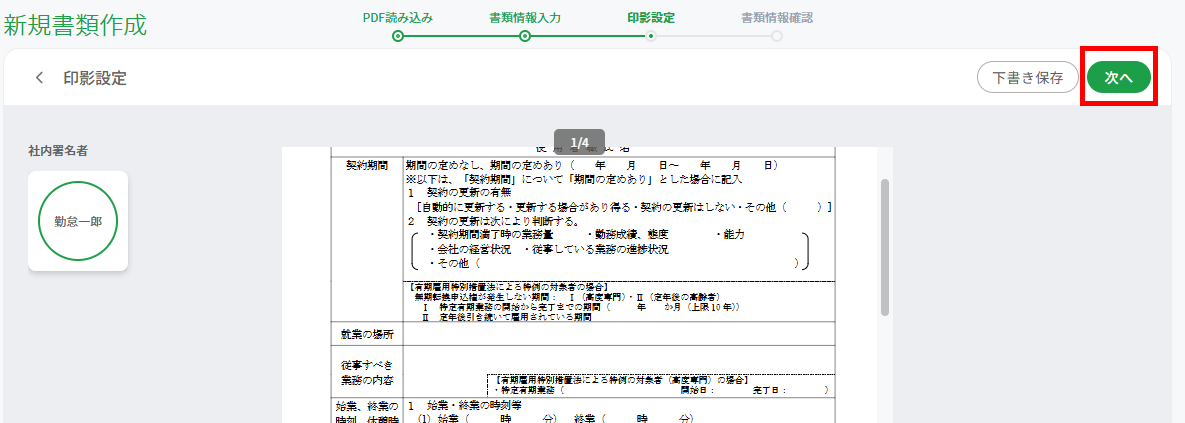Click the 就業の場所 row in the document
This screenshot has height=423, width=1185.
pos(583,333)
